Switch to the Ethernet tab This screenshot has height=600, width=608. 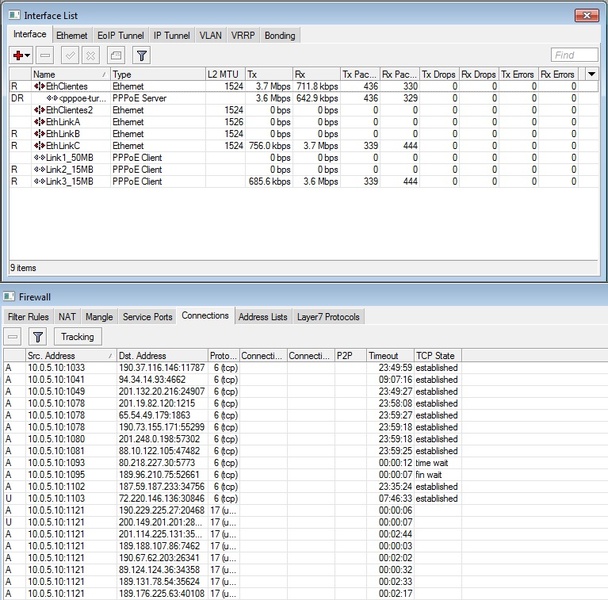(72, 36)
